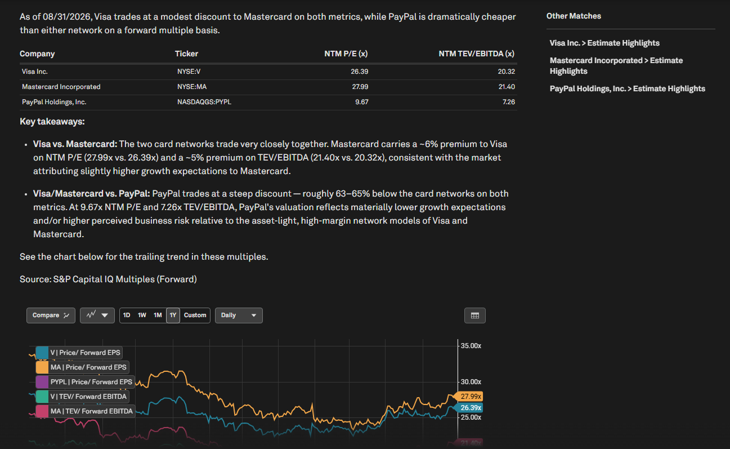The image size is (730, 449).
Task: Click the 27.99x Mastercard value label
Action: click(x=469, y=396)
